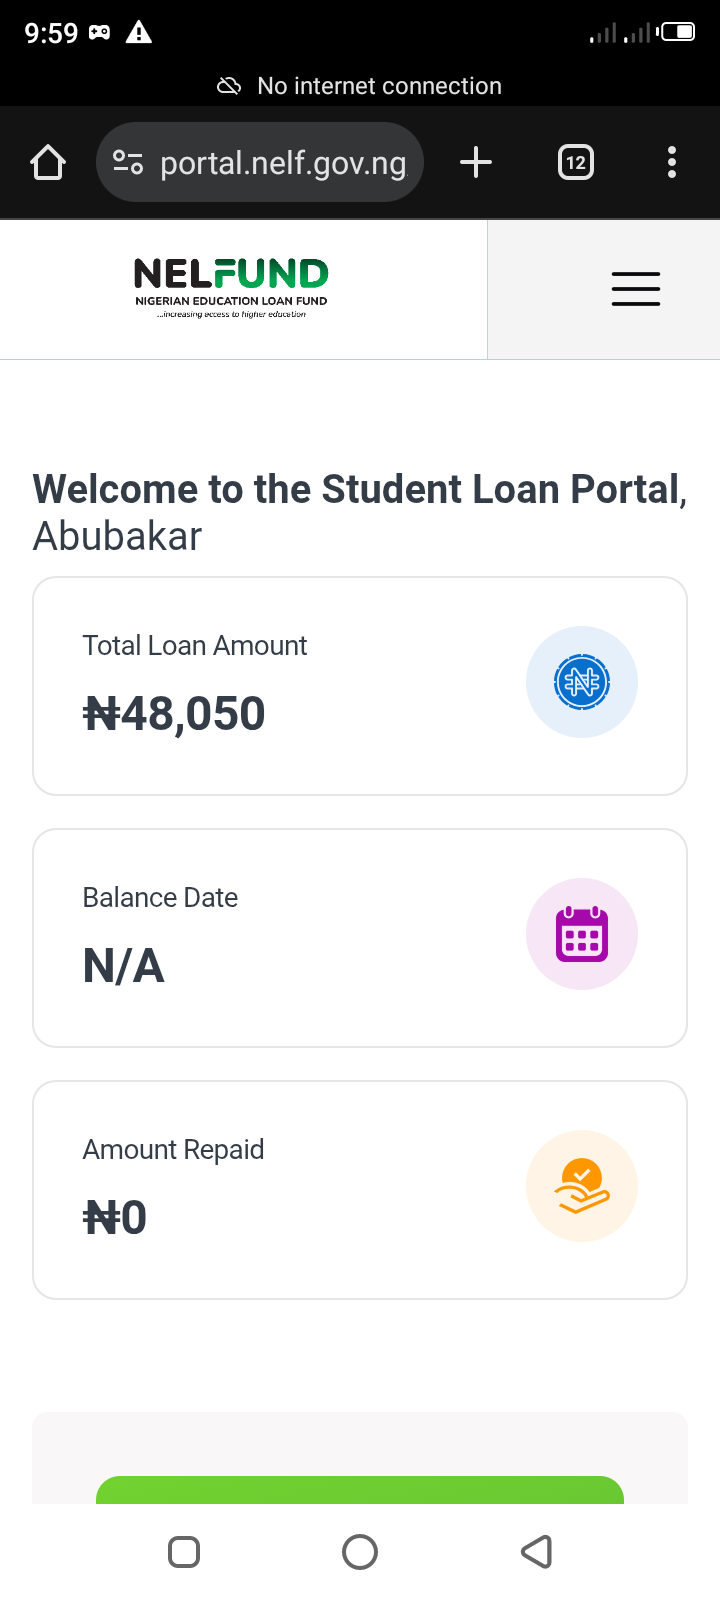Tap the Naira coin icon
This screenshot has height=1600, width=720.
(x=582, y=682)
